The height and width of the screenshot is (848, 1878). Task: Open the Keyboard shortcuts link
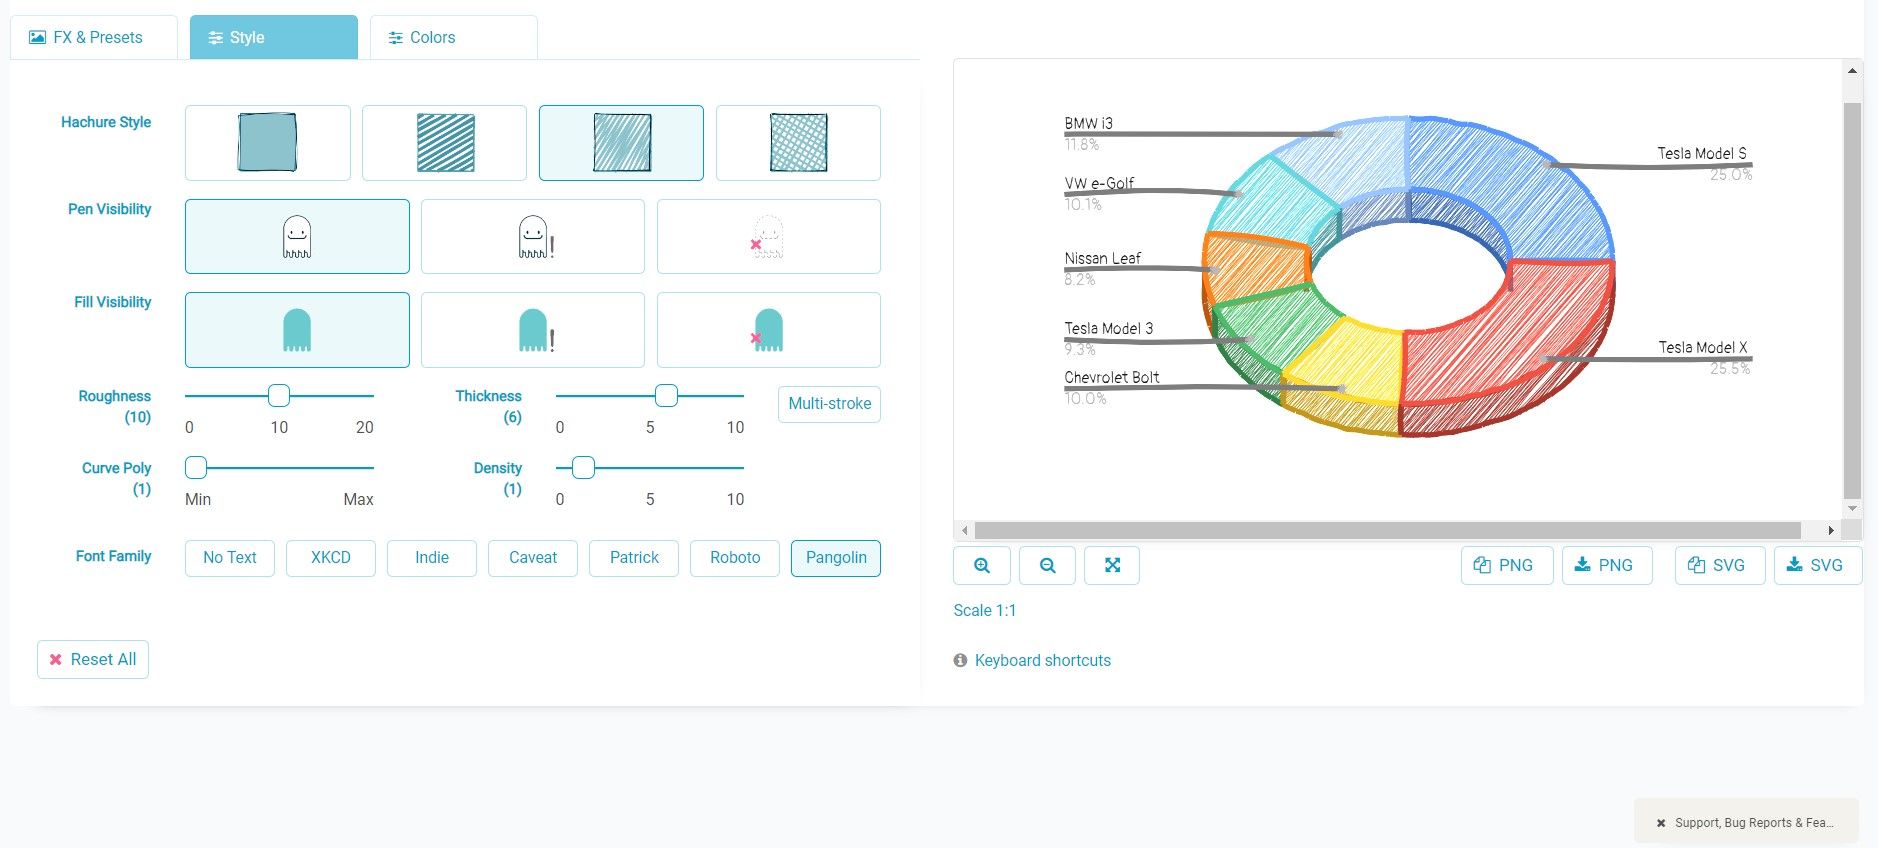coord(1043,661)
